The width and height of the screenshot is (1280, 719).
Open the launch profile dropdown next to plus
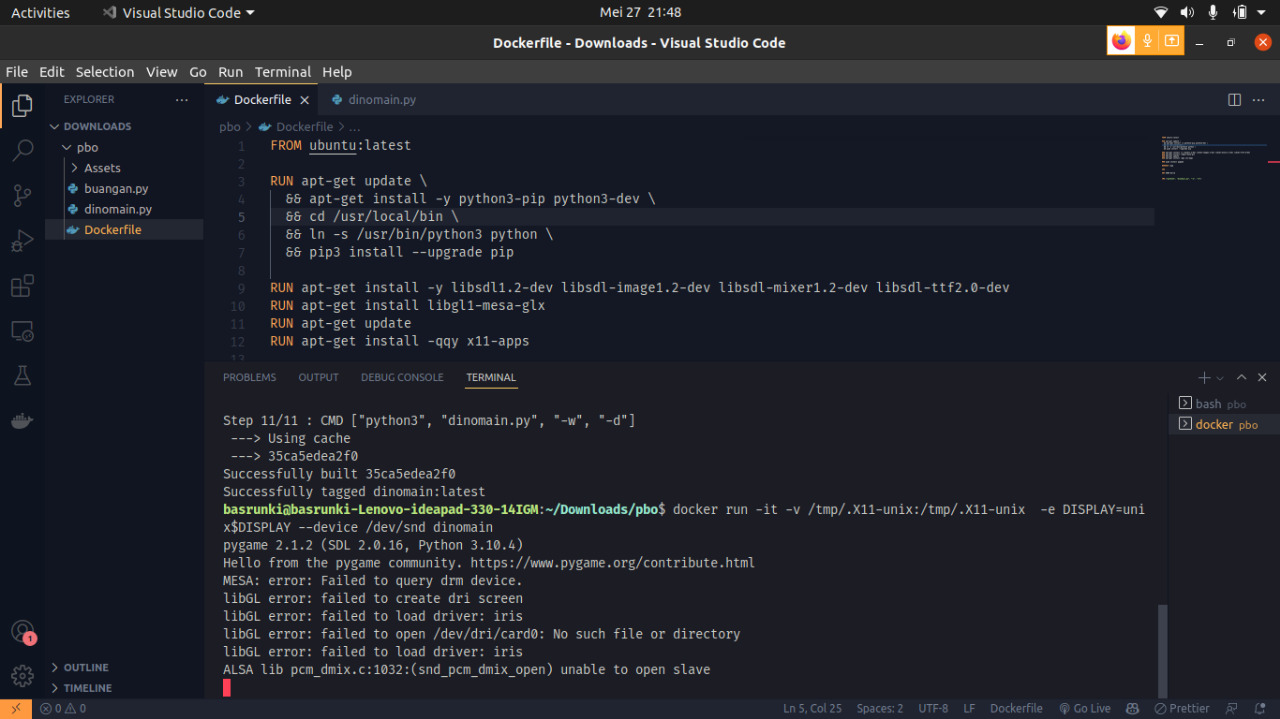click(x=1220, y=378)
